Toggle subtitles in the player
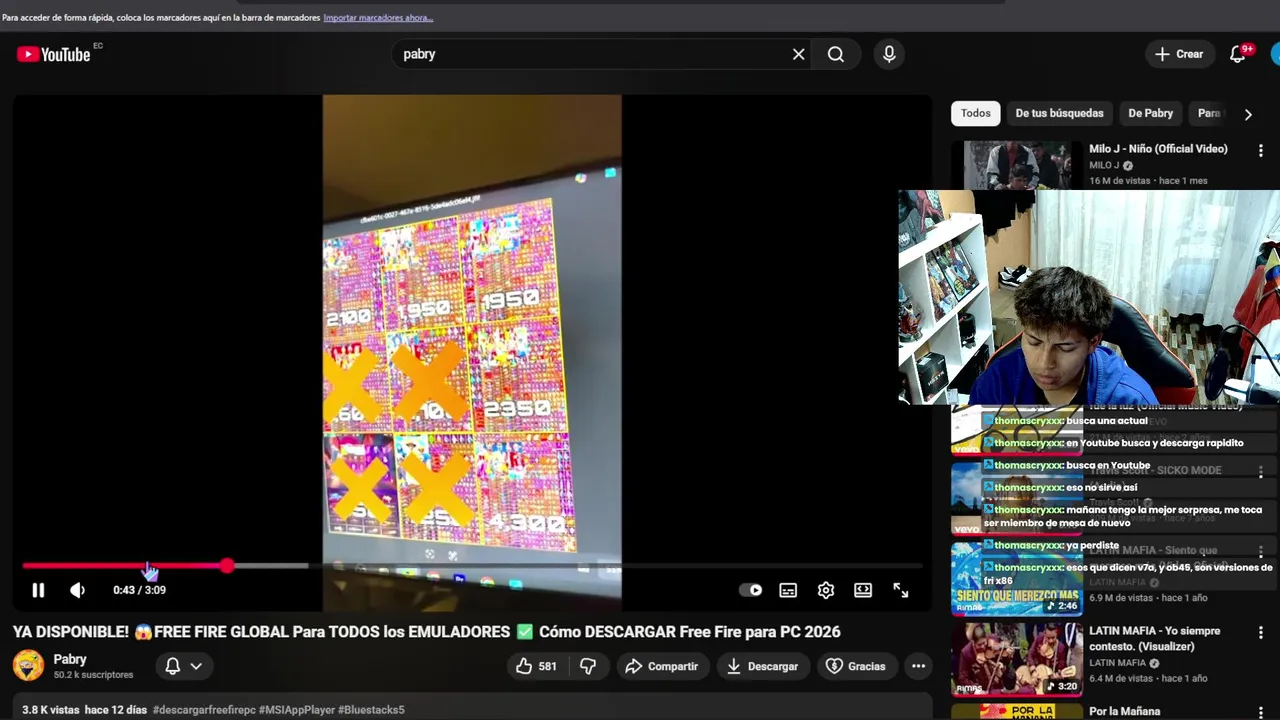 click(788, 590)
